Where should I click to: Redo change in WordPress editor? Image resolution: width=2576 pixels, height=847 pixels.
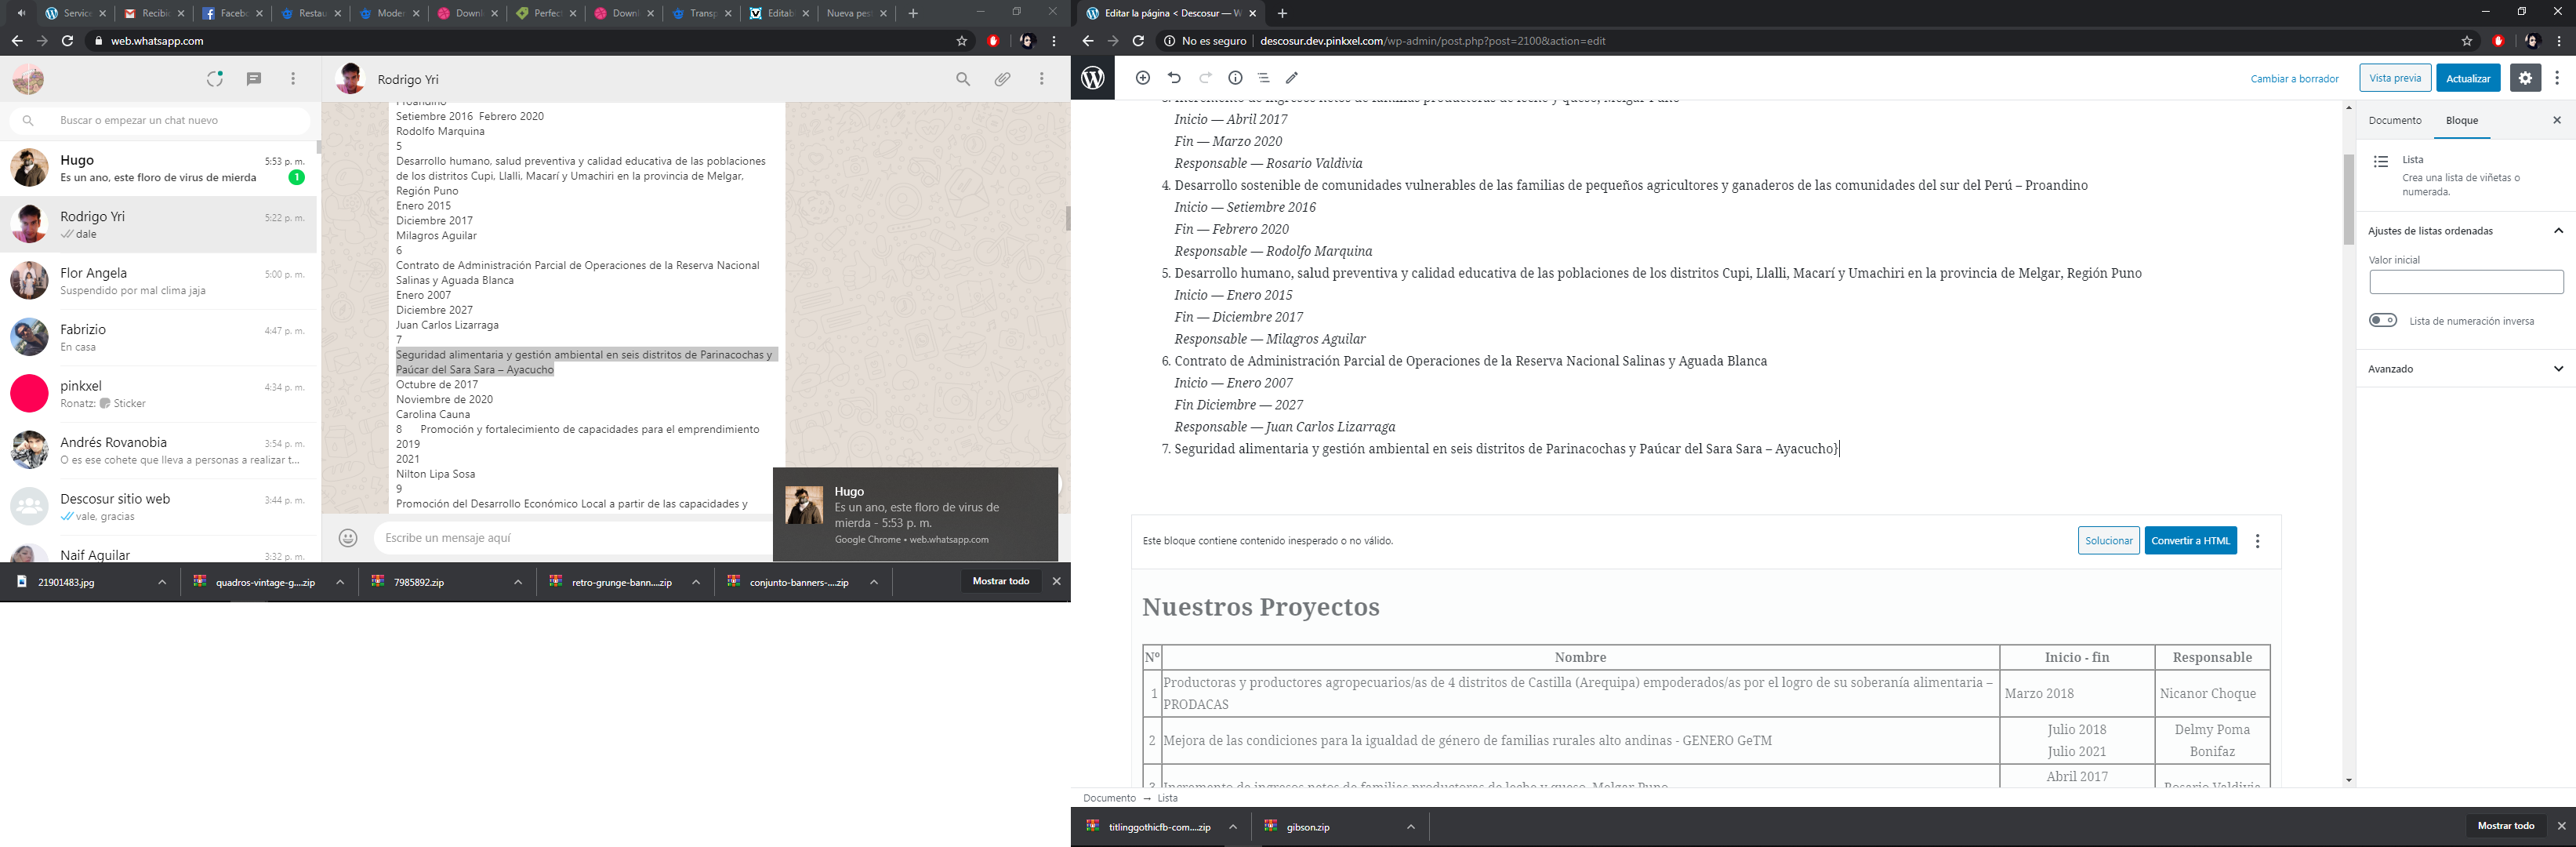[x=1205, y=77]
